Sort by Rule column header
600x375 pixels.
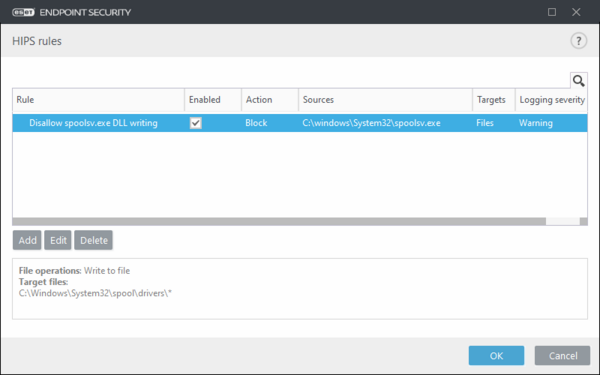pyautogui.click(x=98, y=100)
